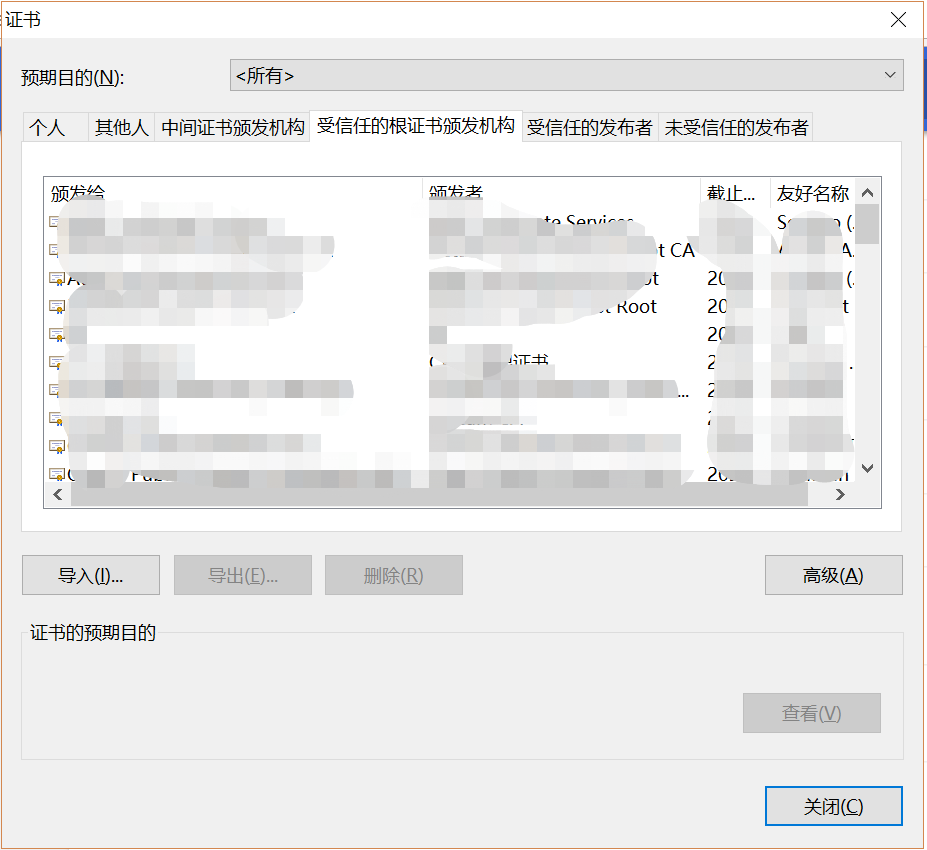This screenshot has height=850, width=927.
Task: Click the scroll-down arrow of the certificate list
Action: click(867, 467)
